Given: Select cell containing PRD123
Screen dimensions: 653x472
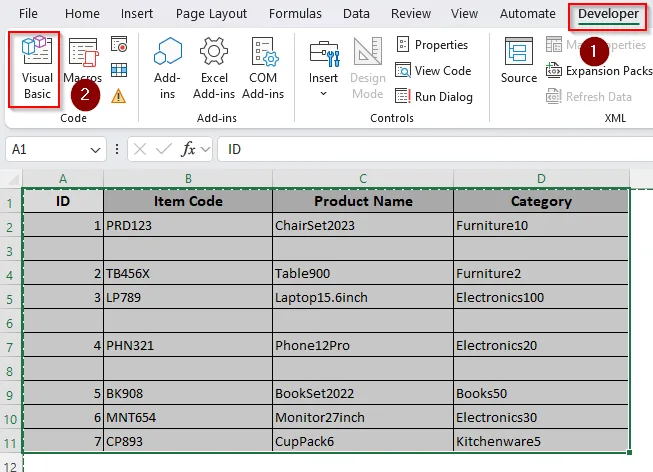Looking at the screenshot, I should [x=188, y=225].
